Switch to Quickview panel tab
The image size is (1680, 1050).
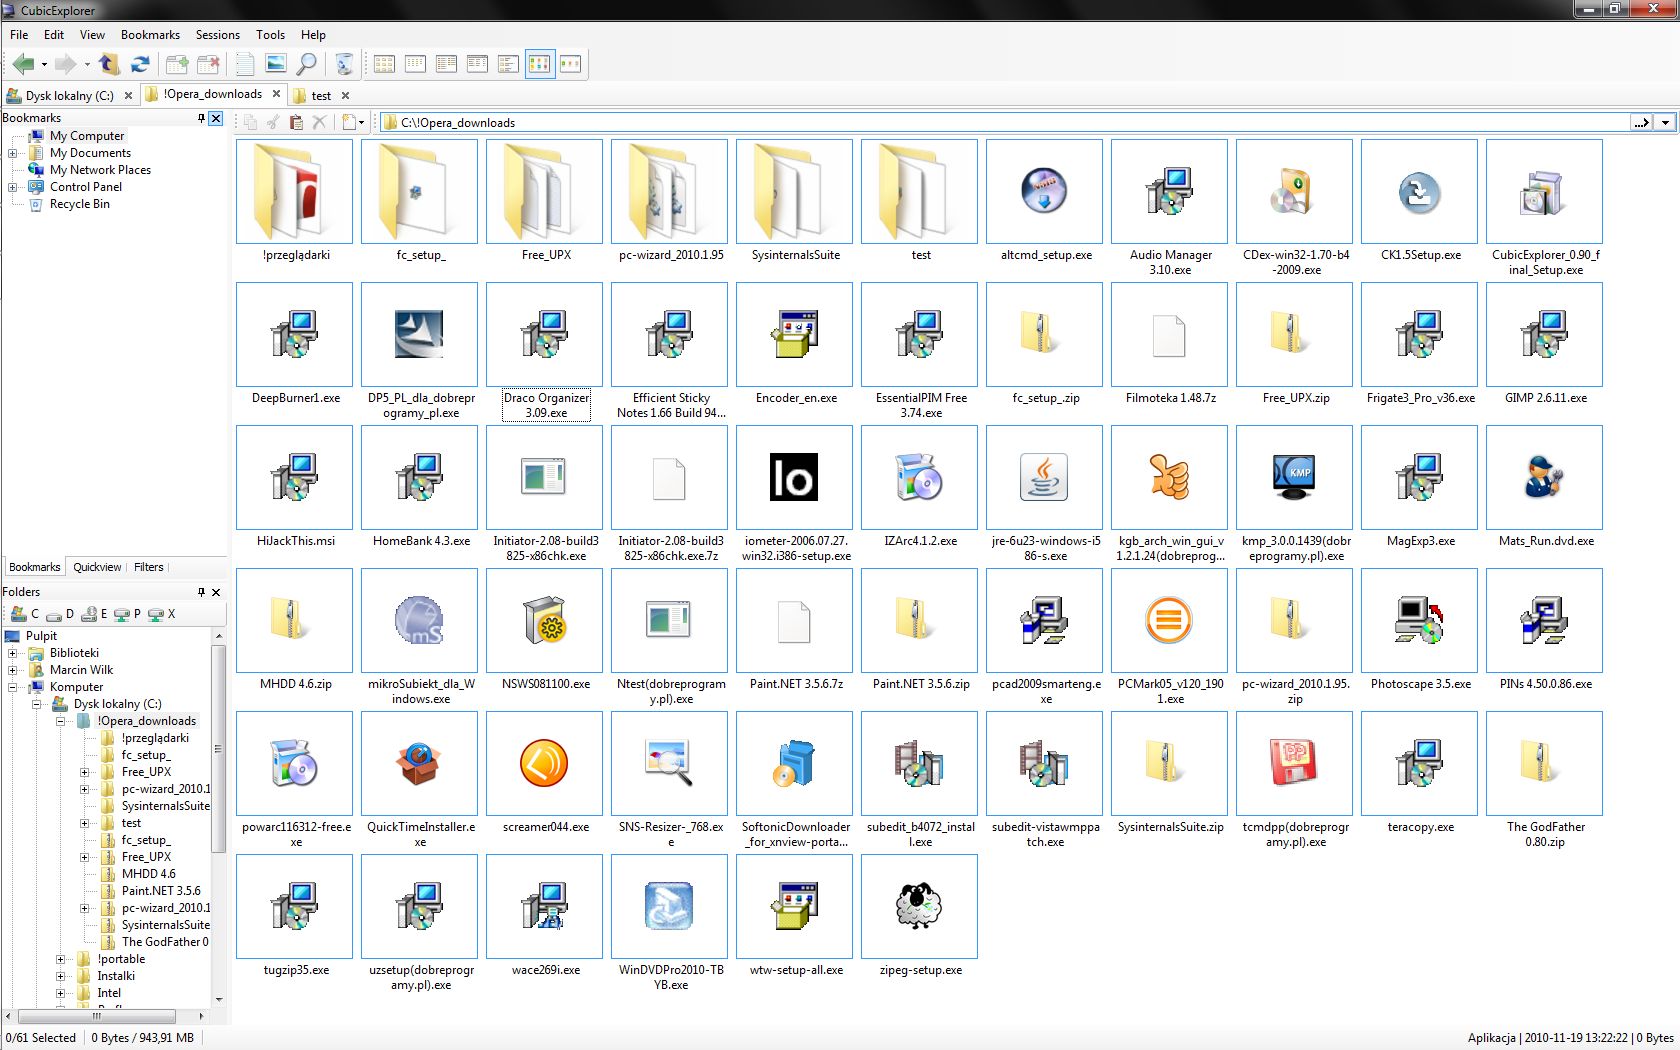click(x=97, y=567)
